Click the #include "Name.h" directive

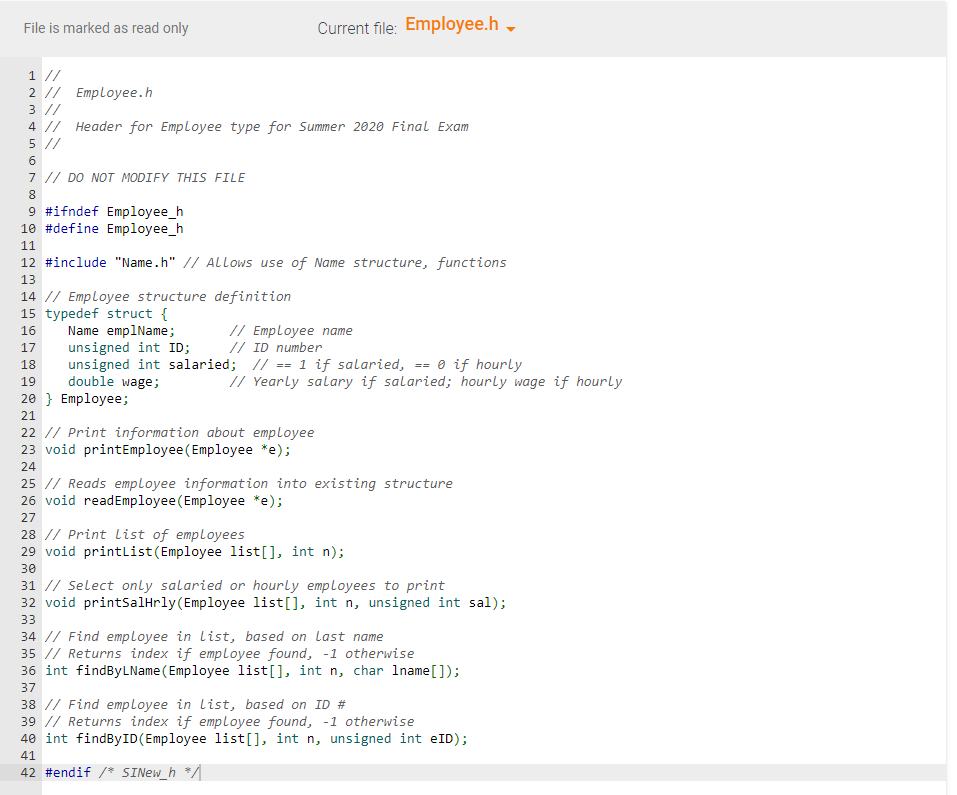pos(103,262)
